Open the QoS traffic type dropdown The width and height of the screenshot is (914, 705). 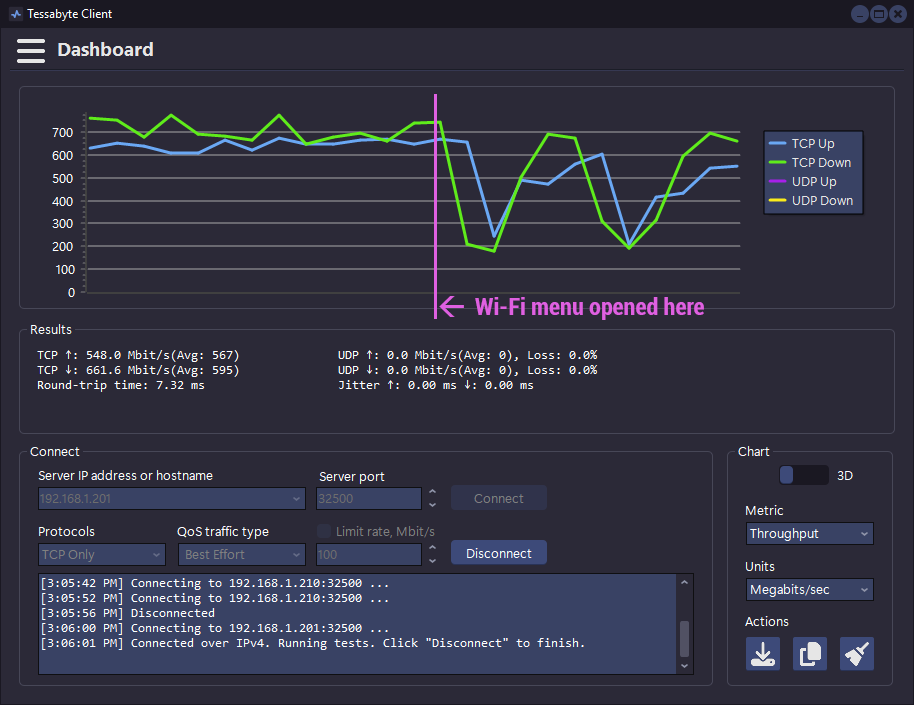[x=241, y=554]
